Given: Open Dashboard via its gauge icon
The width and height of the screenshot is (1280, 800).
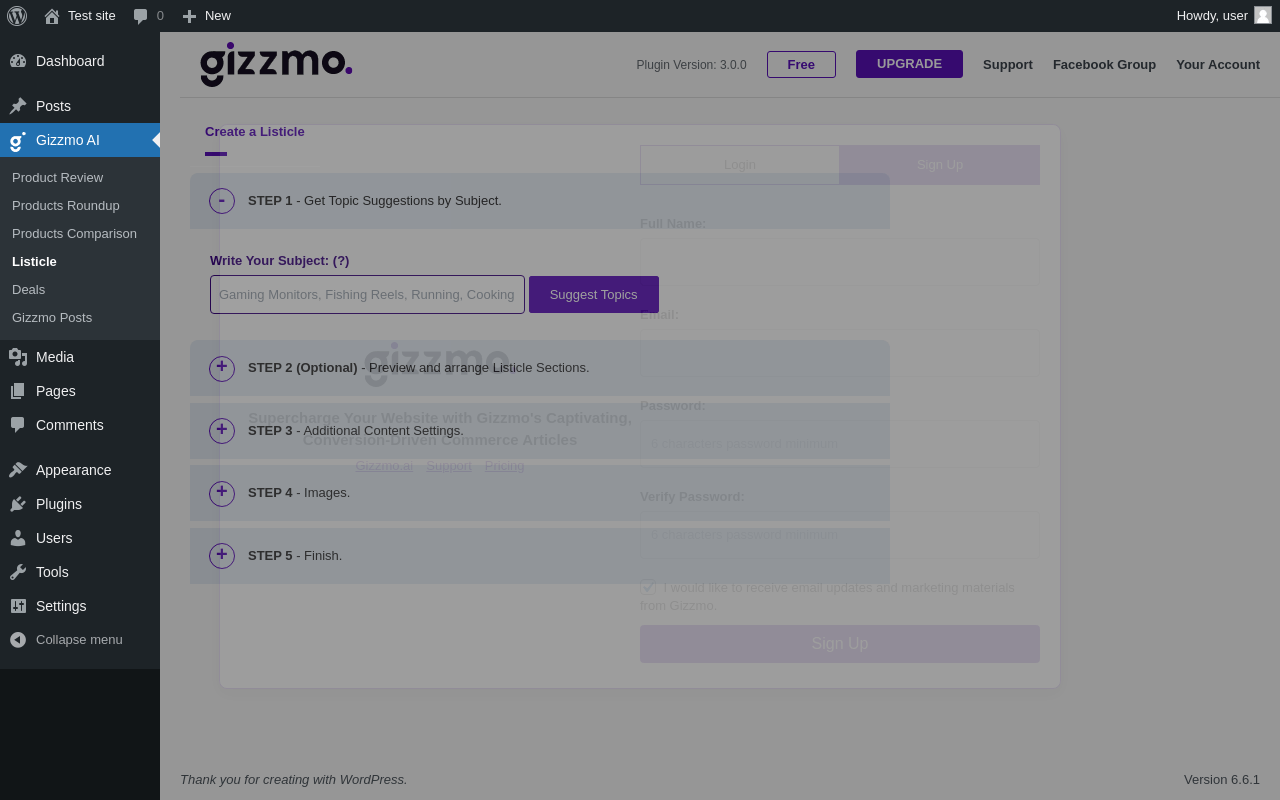Looking at the screenshot, I should tap(18, 61).
